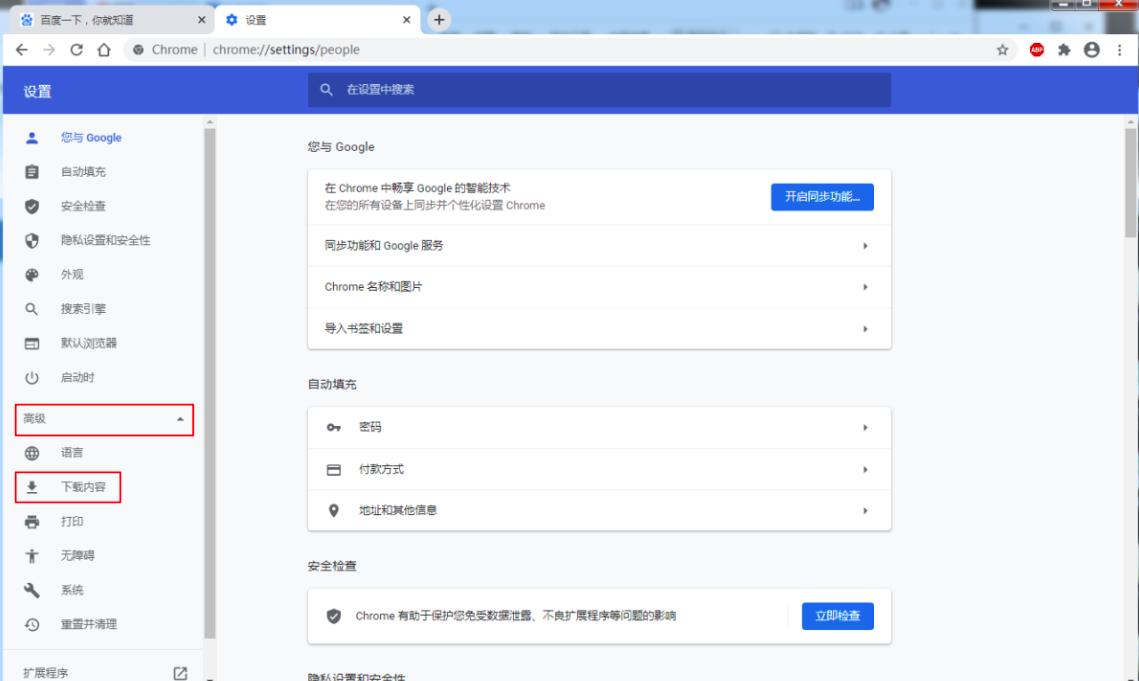Open the 密码 settings row
The height and width of the screenshot is (681, 1139).
click(x=599, y=427)
